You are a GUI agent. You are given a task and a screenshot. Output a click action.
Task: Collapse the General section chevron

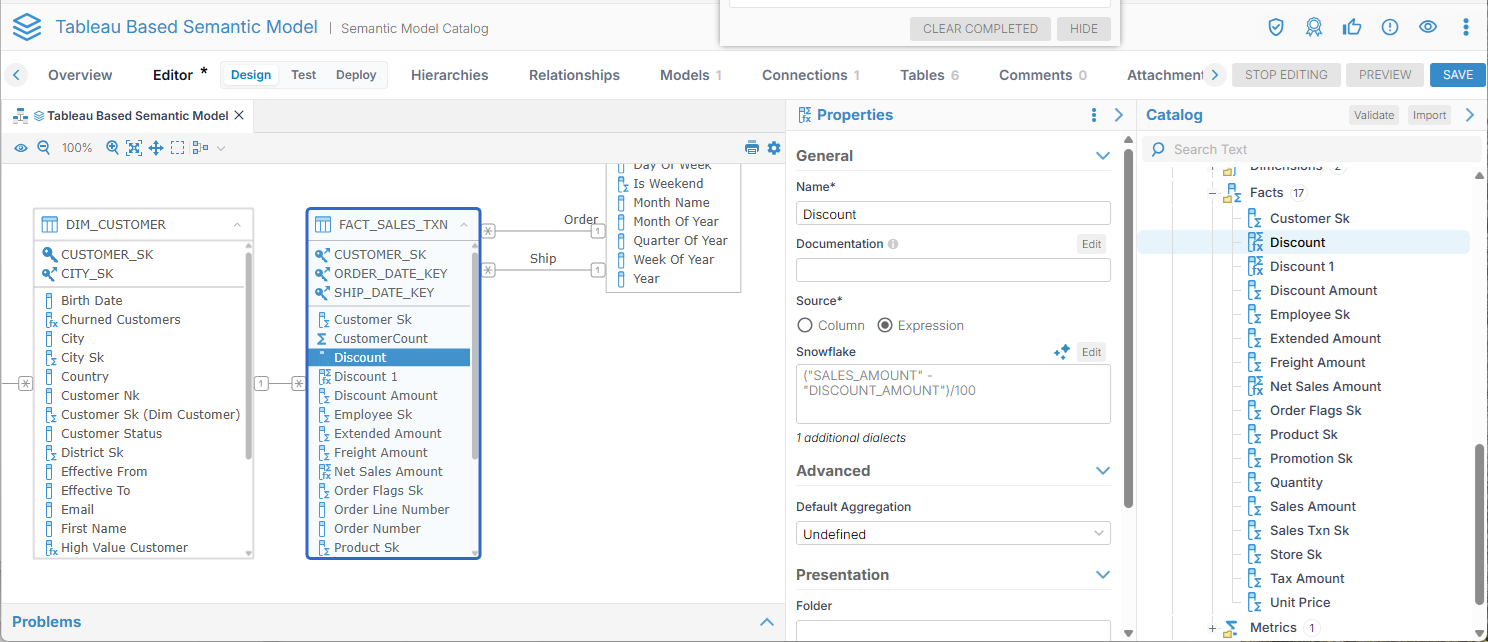[x=1102, y=156]
